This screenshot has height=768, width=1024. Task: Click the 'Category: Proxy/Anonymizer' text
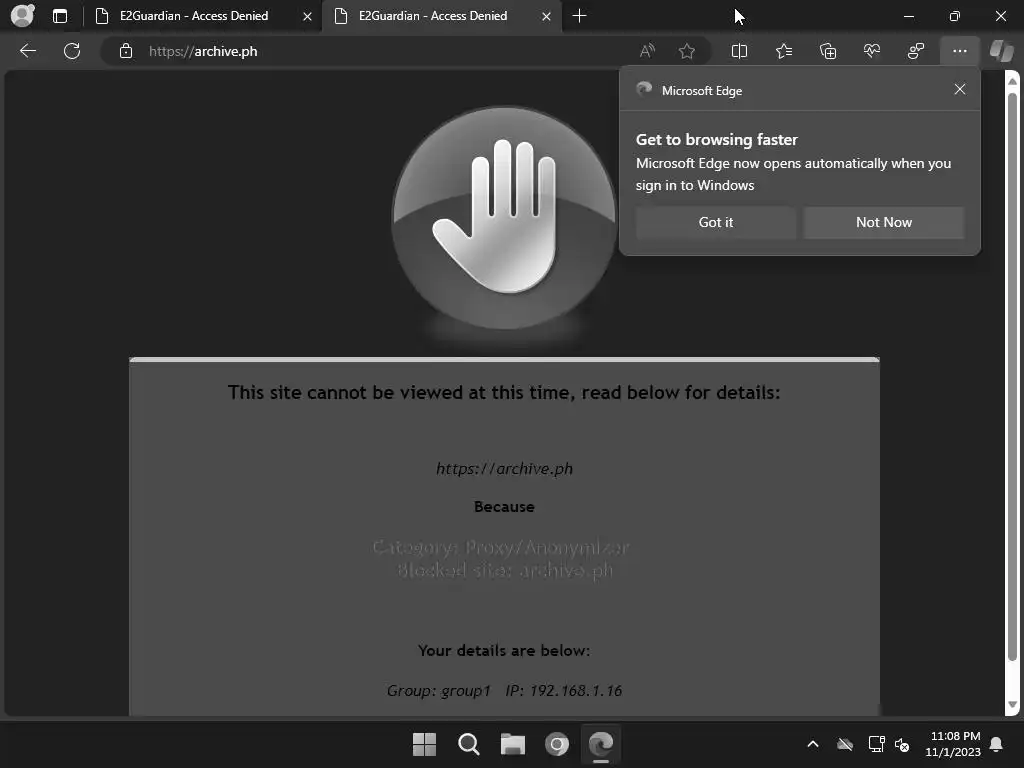point(501,547)
